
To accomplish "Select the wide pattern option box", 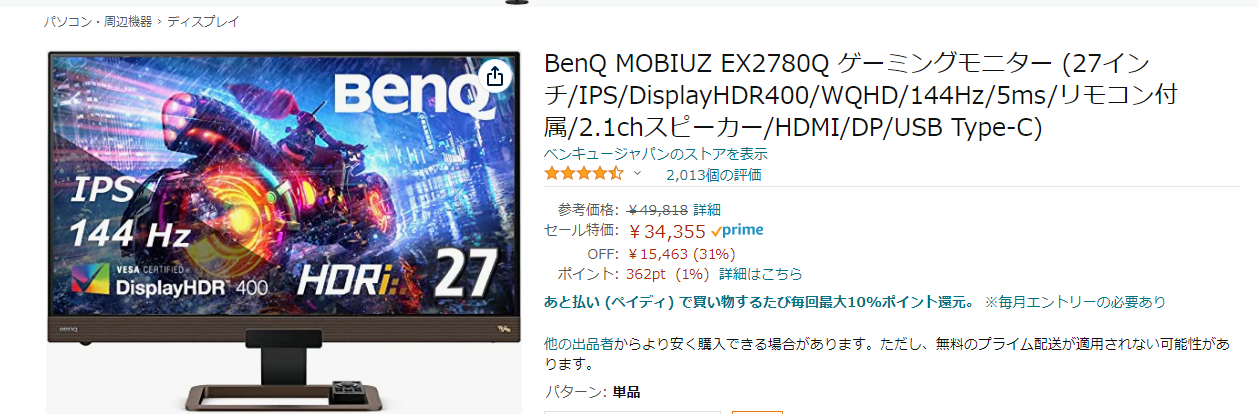I will [632, 412].
